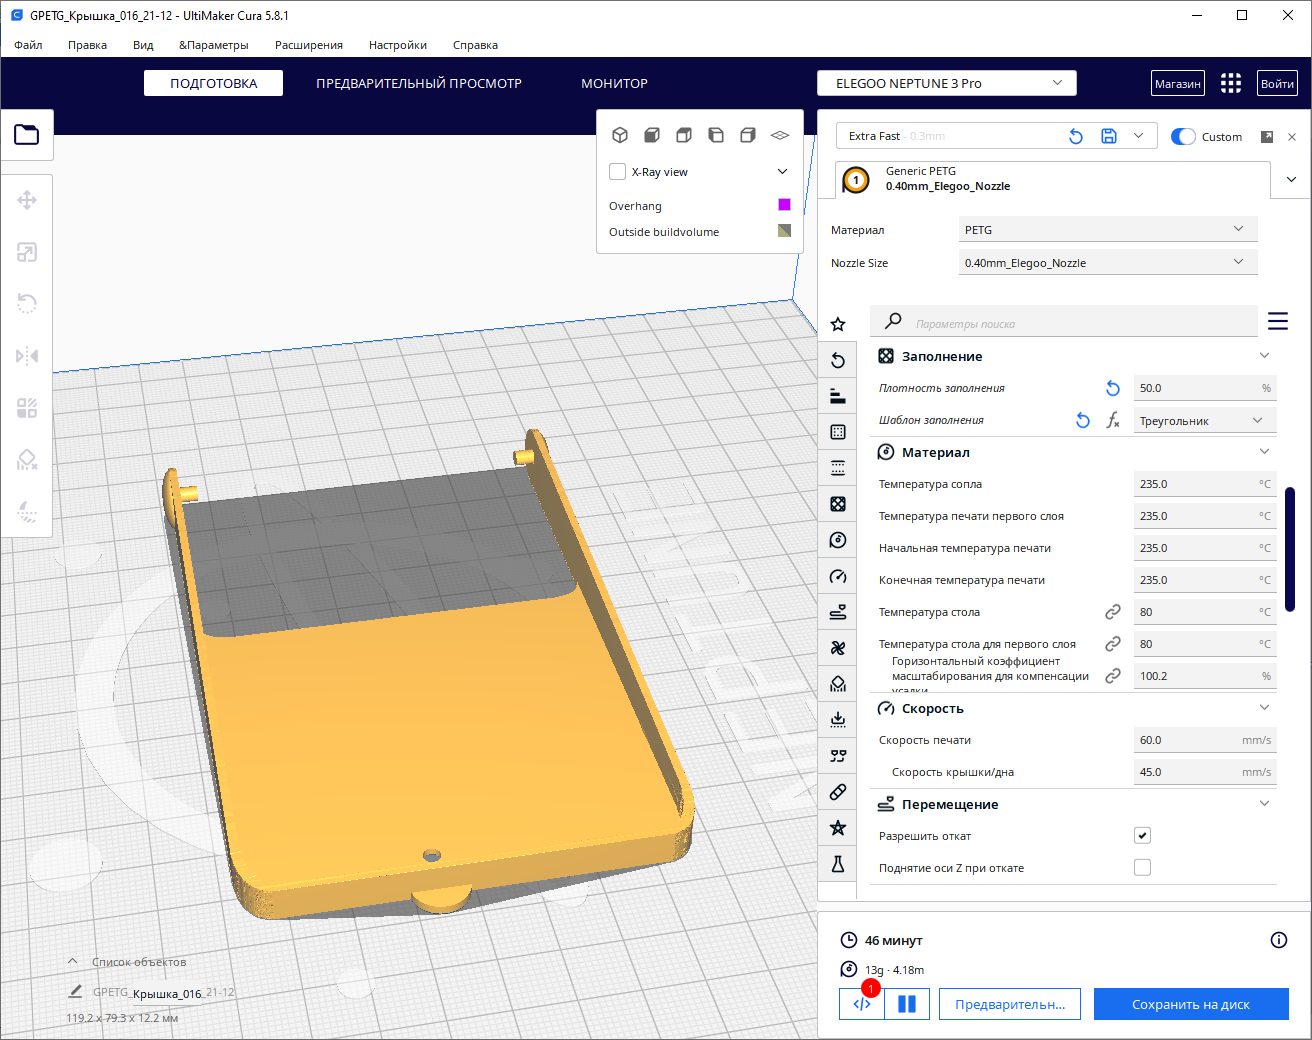1312x1040 pixels.
Task: Open the Шаблон заполнения Треугольник dropdown
Action: [1203, 421]
